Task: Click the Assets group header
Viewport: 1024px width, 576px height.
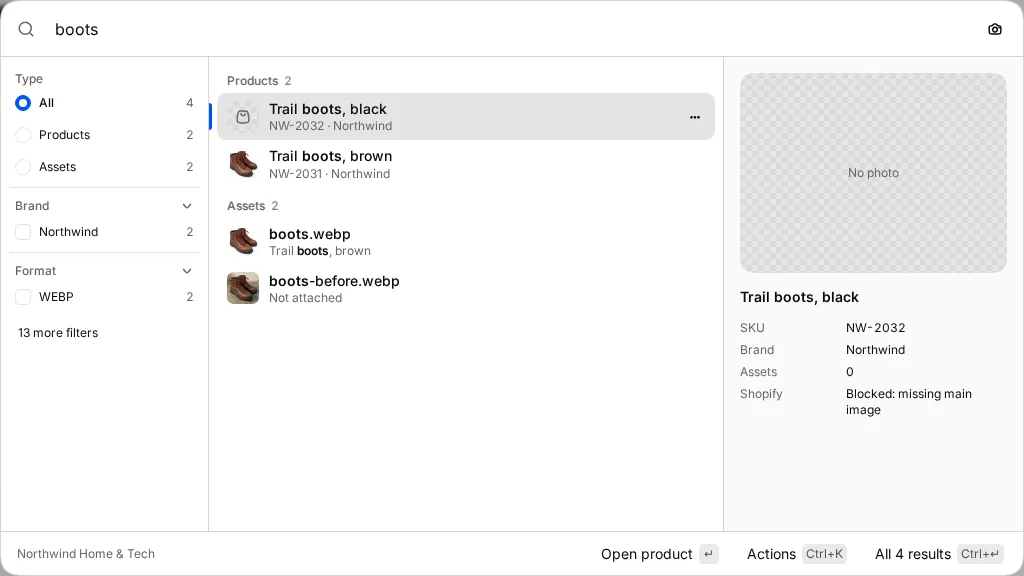Action: pyautogui.click(x=252, y=206)
